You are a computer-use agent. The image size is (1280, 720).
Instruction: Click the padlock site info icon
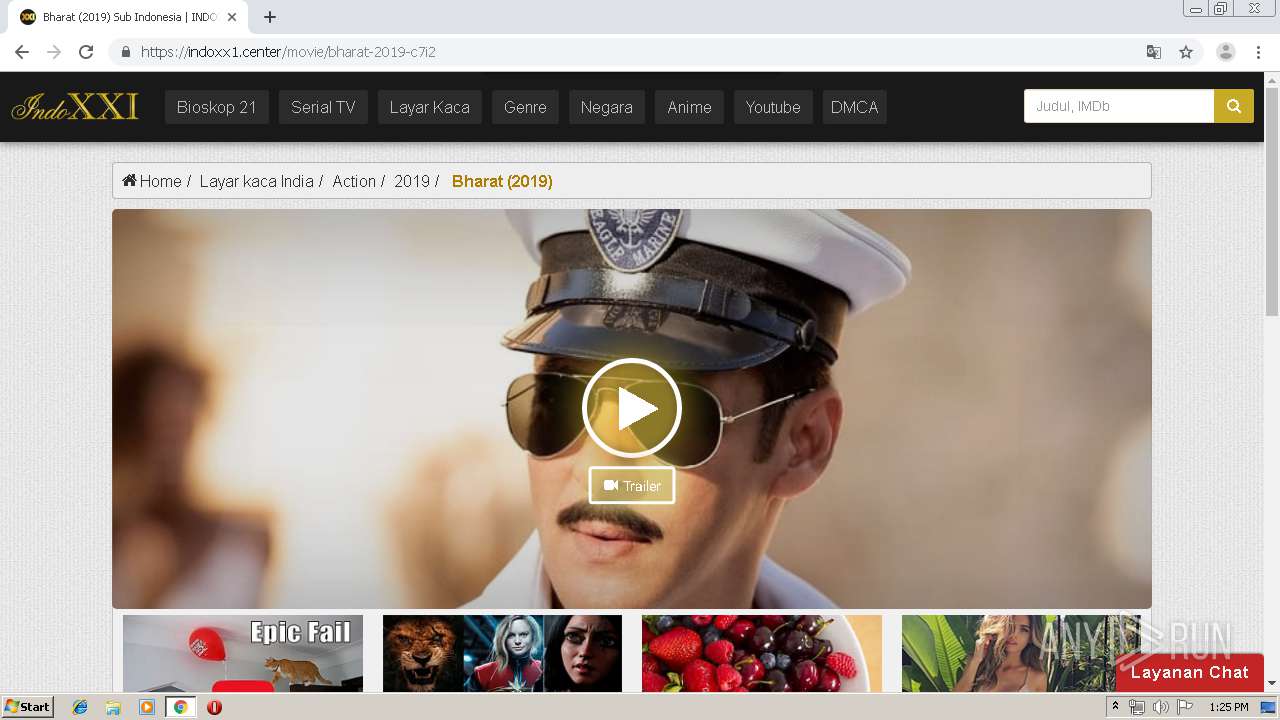click(125, 52)
